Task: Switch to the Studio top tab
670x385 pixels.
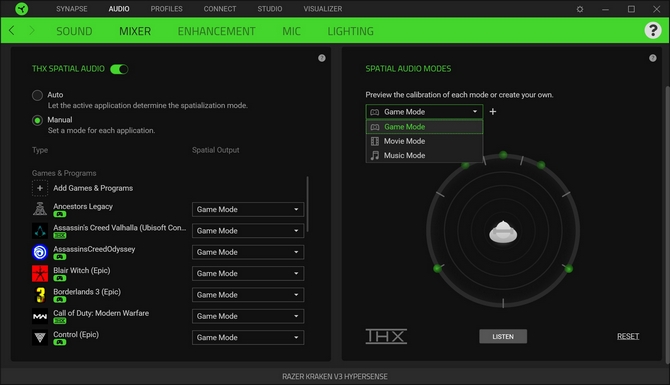Action: coord(270,9)
